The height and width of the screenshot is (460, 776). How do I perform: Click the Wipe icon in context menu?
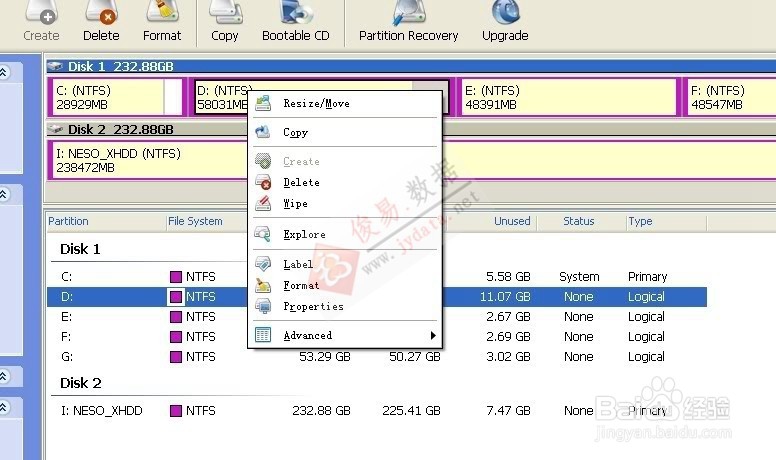[x=263, y=203]
